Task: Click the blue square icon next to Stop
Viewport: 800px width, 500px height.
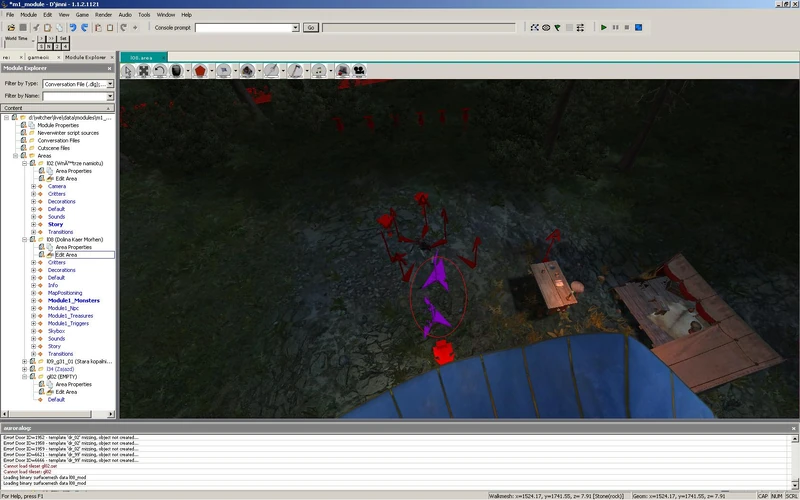Action: pos(638,28)
